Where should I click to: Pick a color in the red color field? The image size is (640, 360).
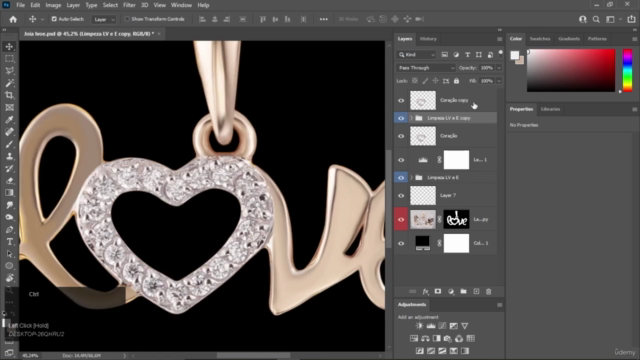pos(571,70)
